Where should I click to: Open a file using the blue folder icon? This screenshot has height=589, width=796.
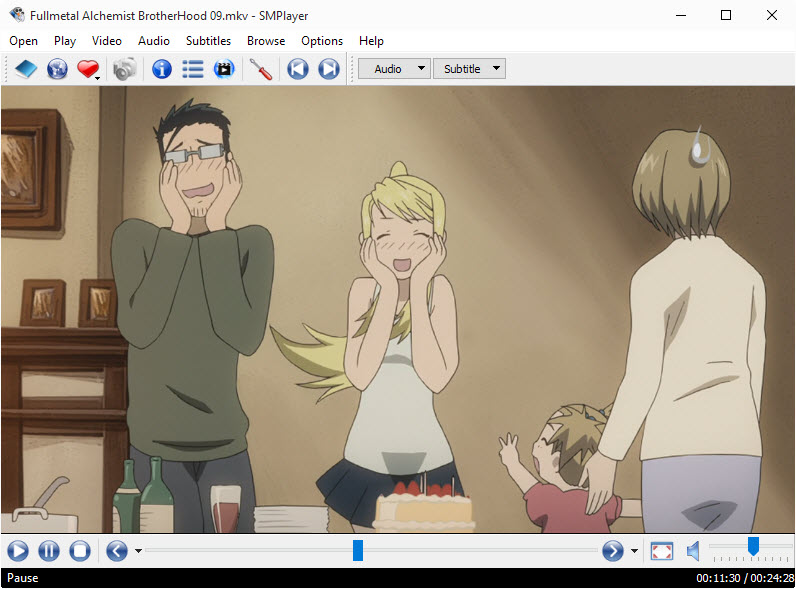(26, 69)
